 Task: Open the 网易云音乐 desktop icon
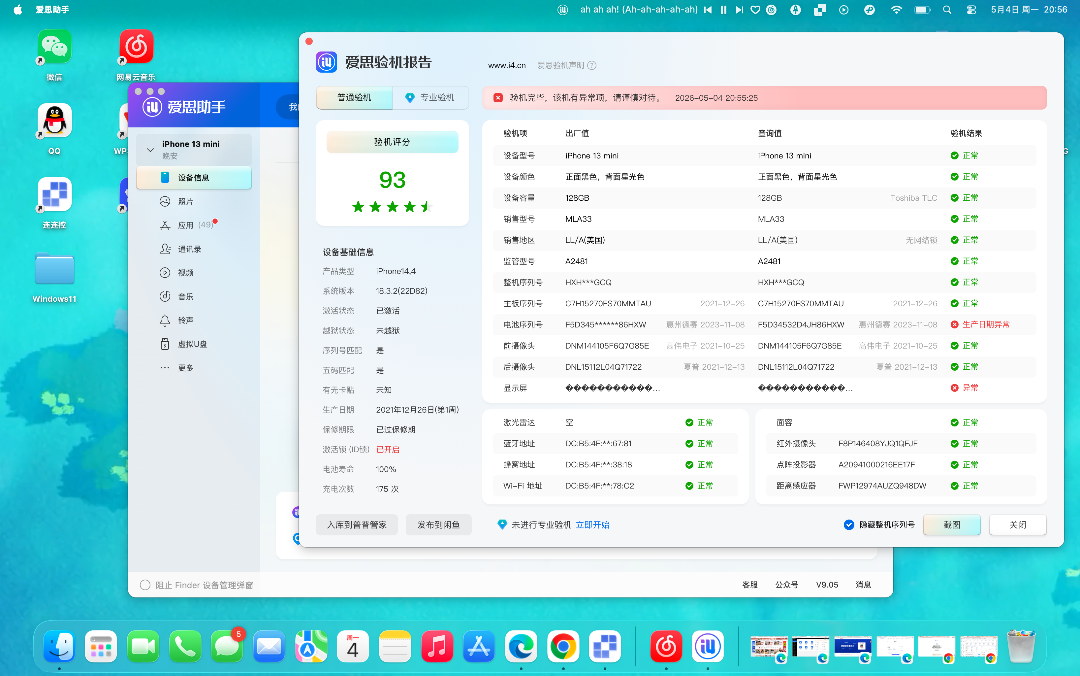pos(136,47)
